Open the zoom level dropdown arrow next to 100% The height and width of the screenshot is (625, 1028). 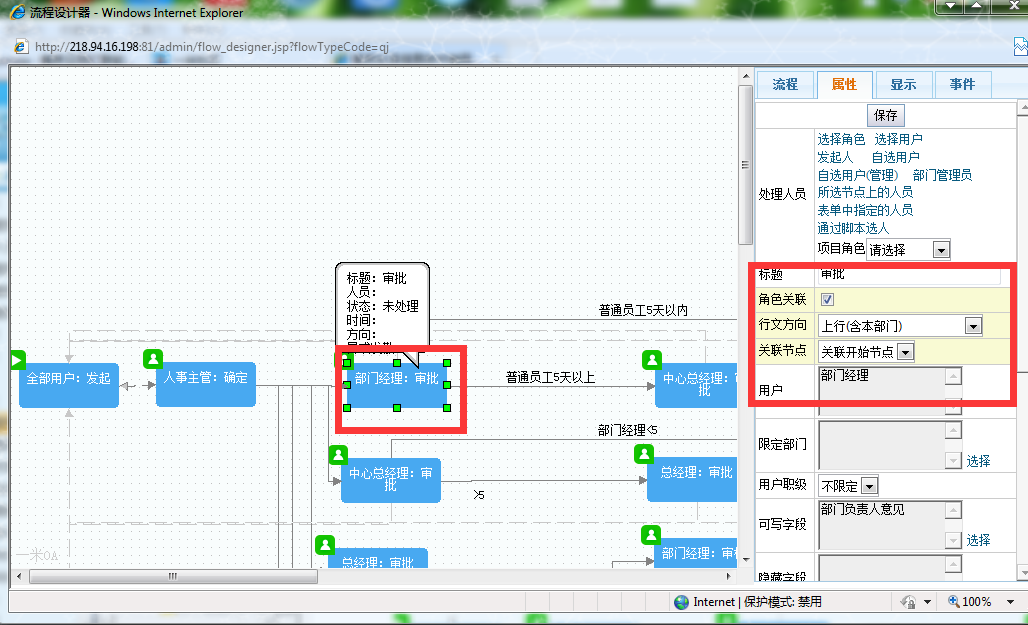point(1010,601)
